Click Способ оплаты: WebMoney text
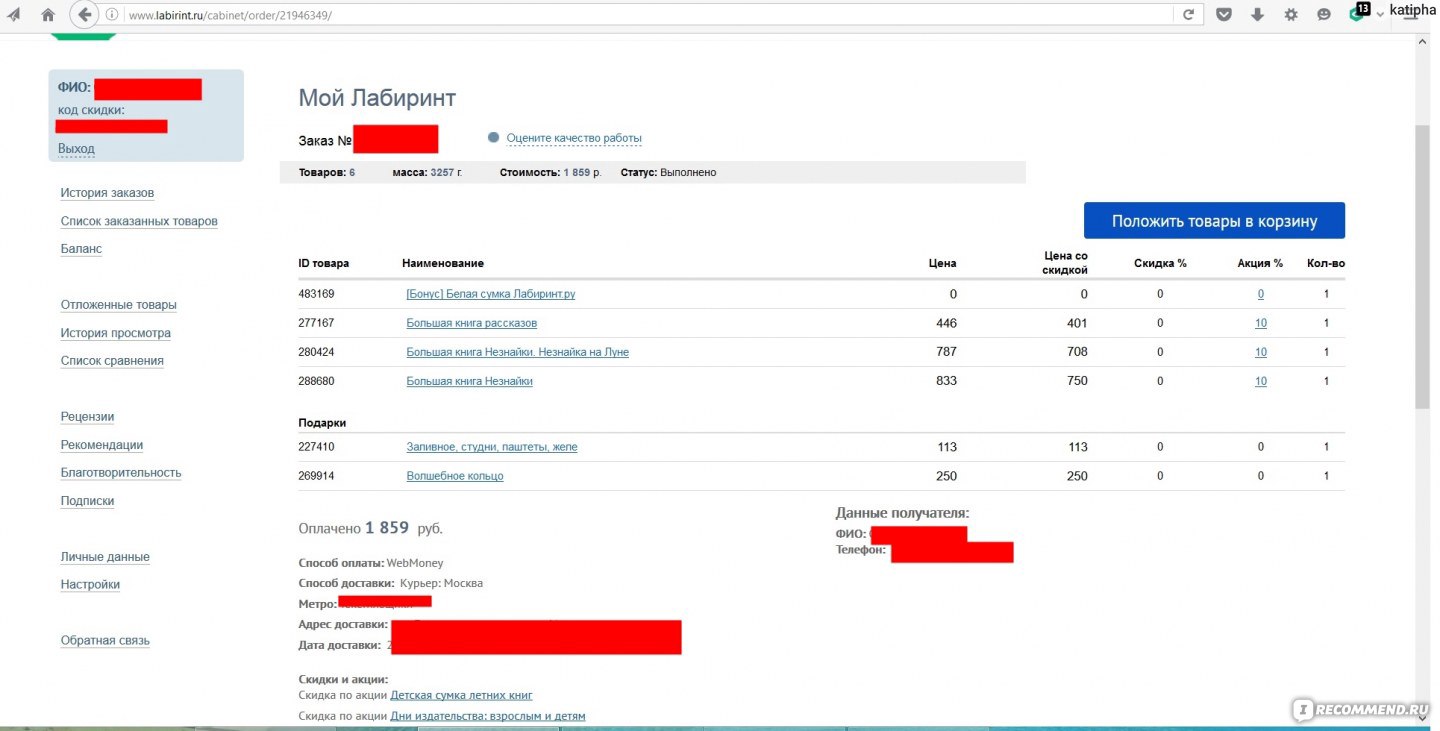This screenshot has width=1440, height=731. point(371,563)
